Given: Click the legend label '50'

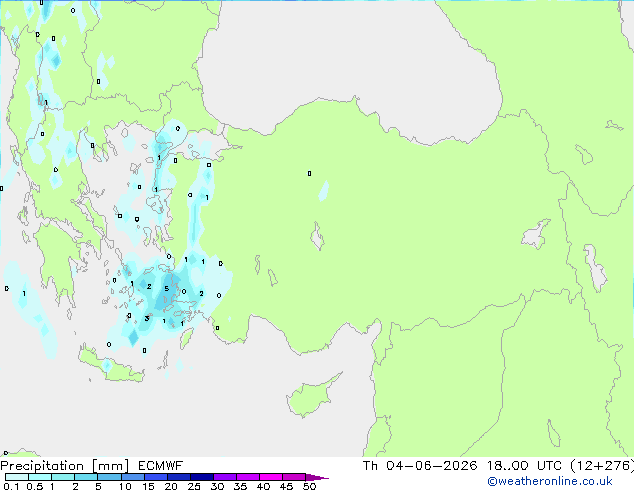Looking at the screenshot, I should 309,486.
